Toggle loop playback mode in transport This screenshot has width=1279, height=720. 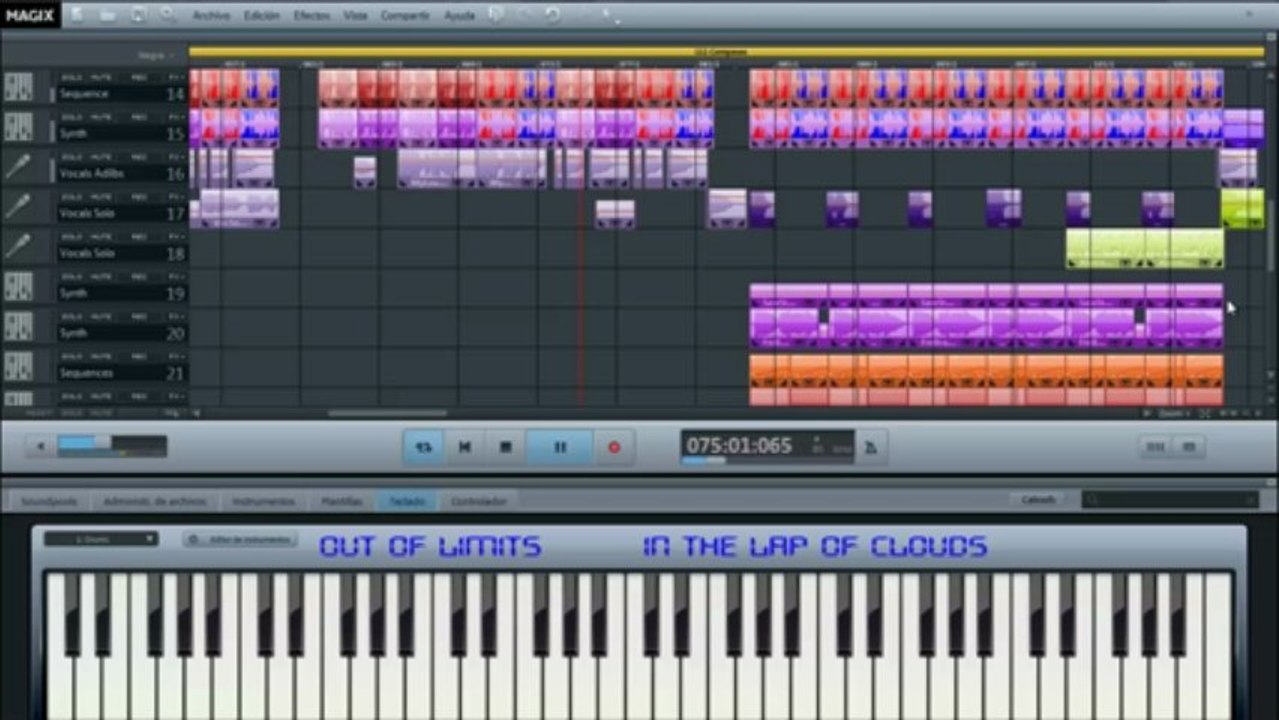pyautogui.click(x=423, y=447)
